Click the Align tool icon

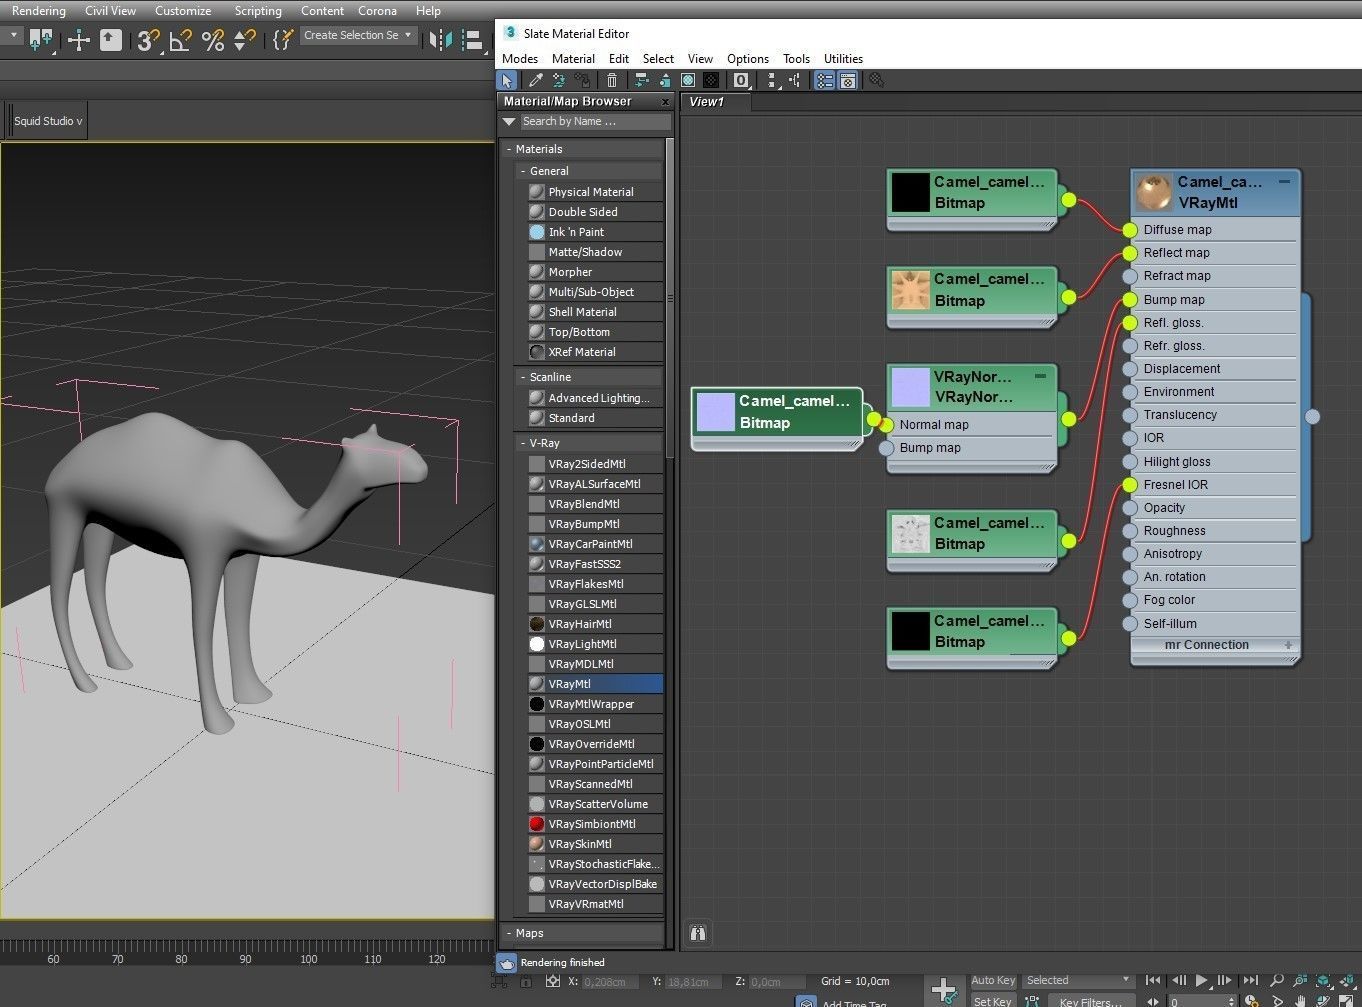click(x=473, y=40)
